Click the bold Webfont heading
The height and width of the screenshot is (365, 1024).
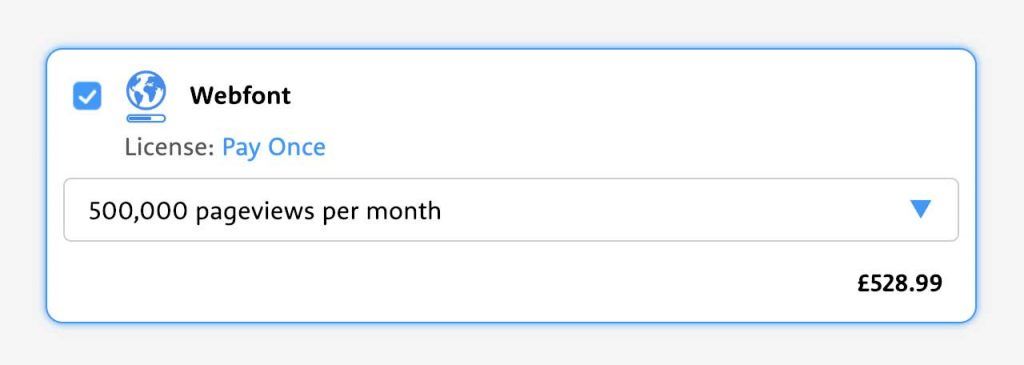tap(240, 96)
